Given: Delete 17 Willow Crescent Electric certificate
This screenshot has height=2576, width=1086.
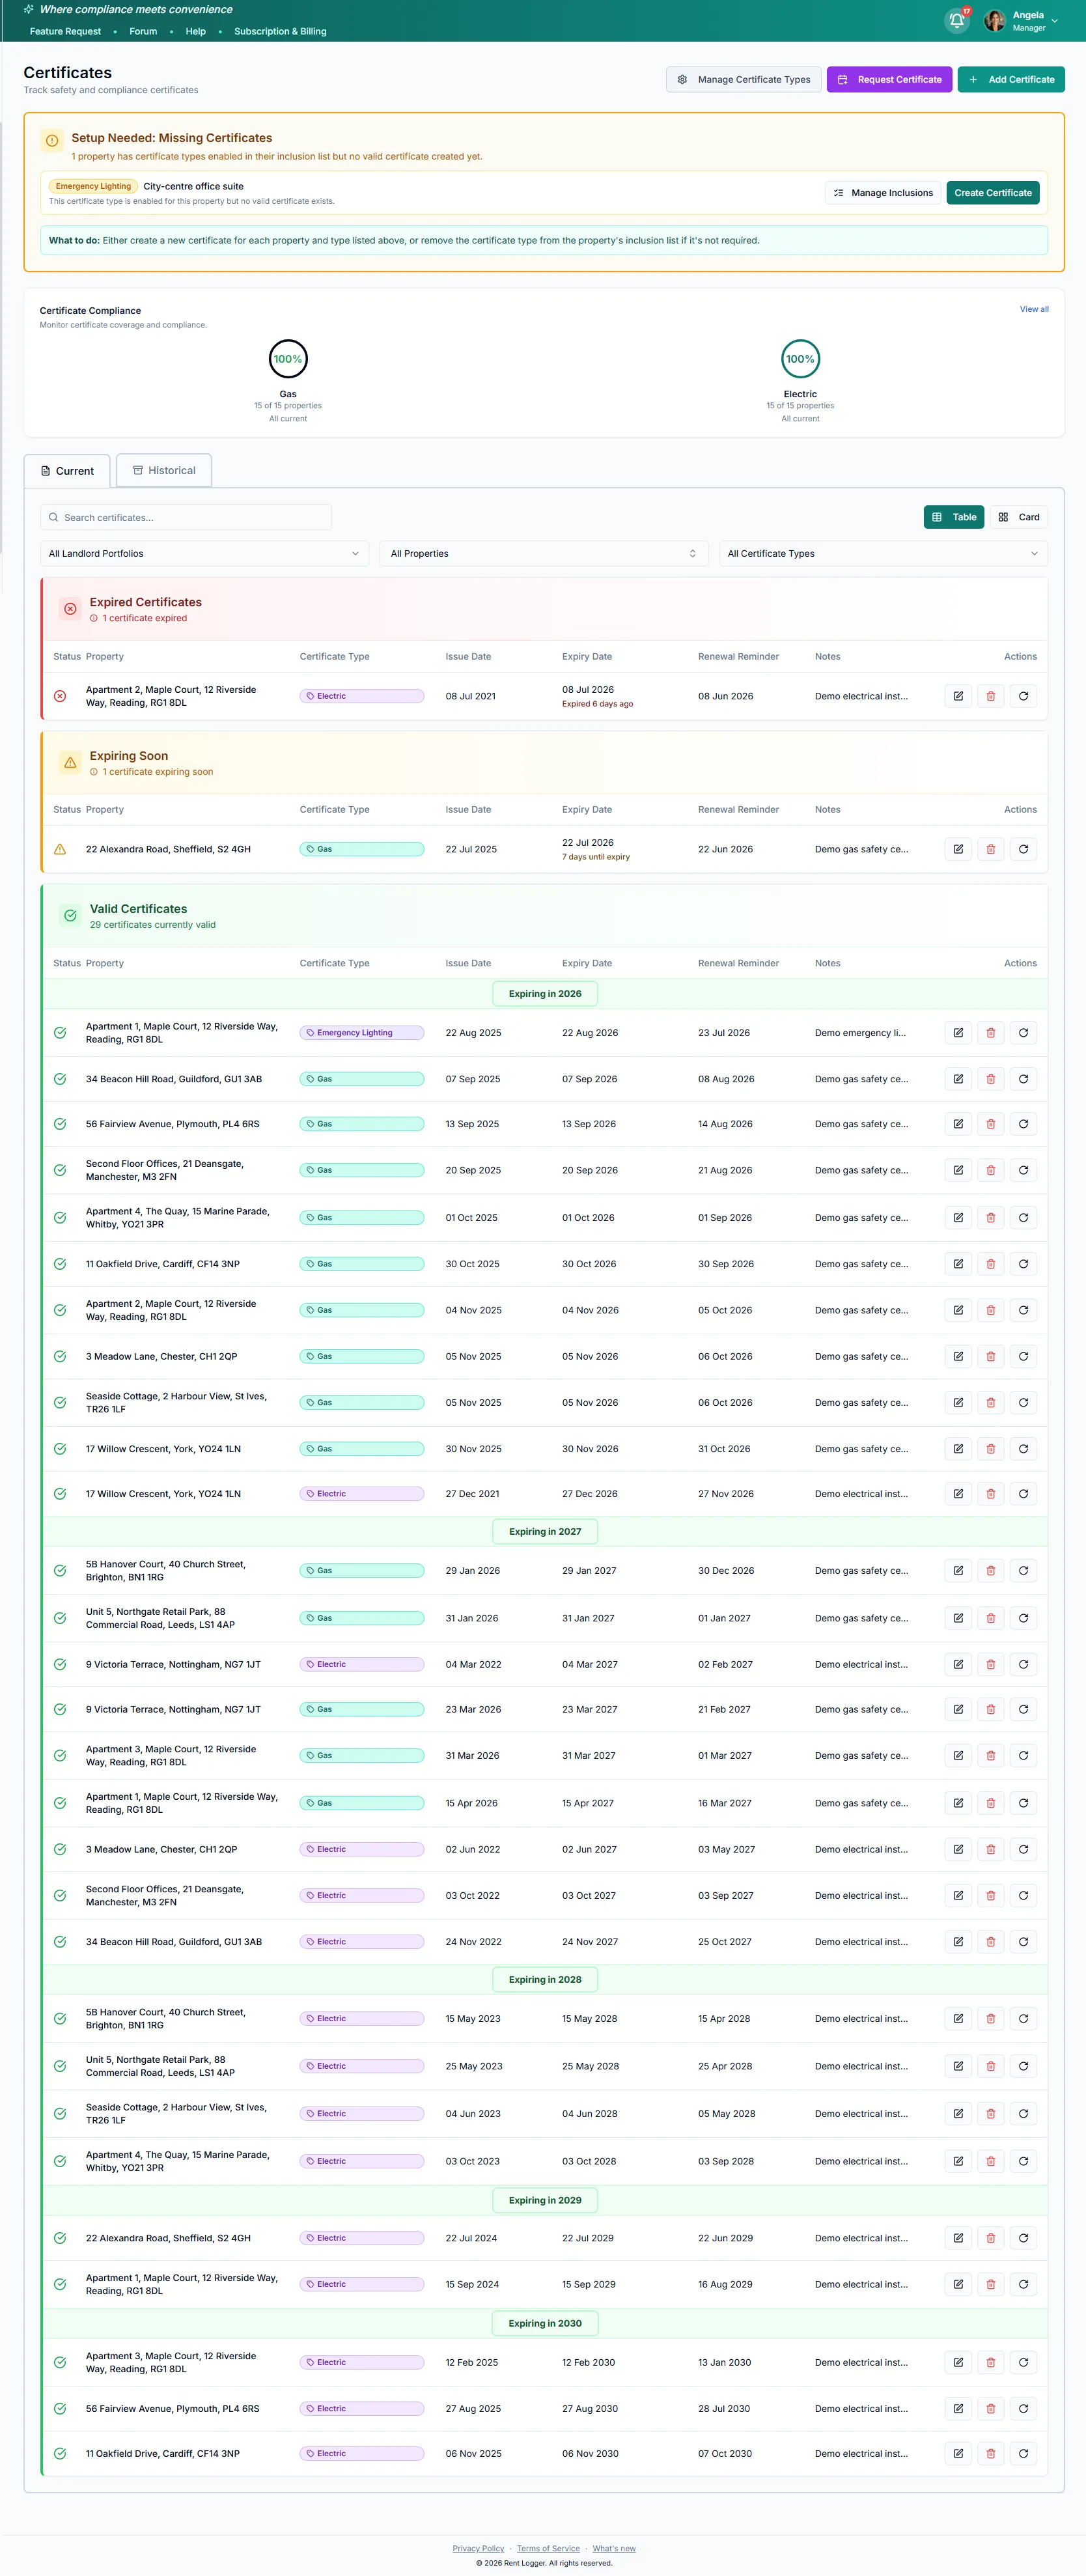Looking at the screenshot, I should click(x=991, y=1494).
